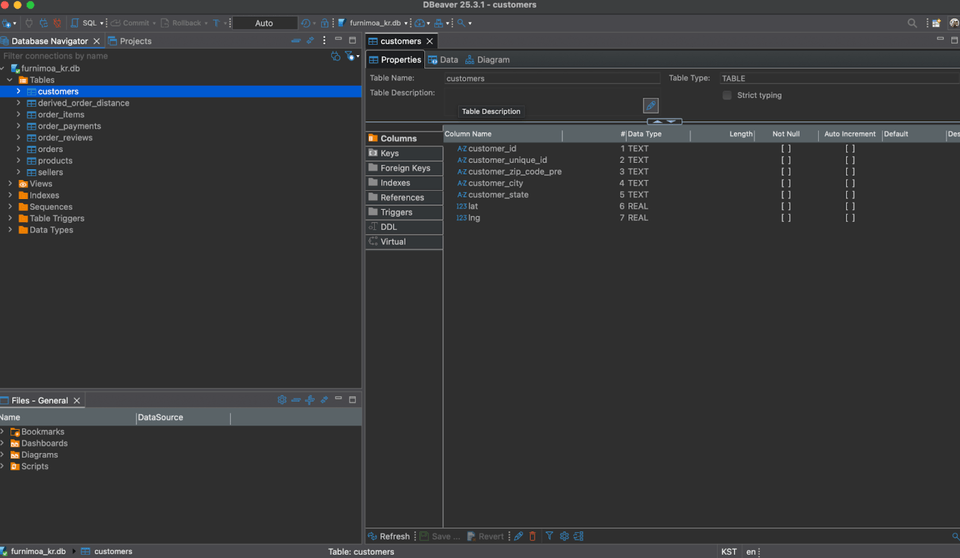Click the filter funnel icon in bottom toolbar
The width and height of the screenshot is (960, 558).
[x=549, y=536]
